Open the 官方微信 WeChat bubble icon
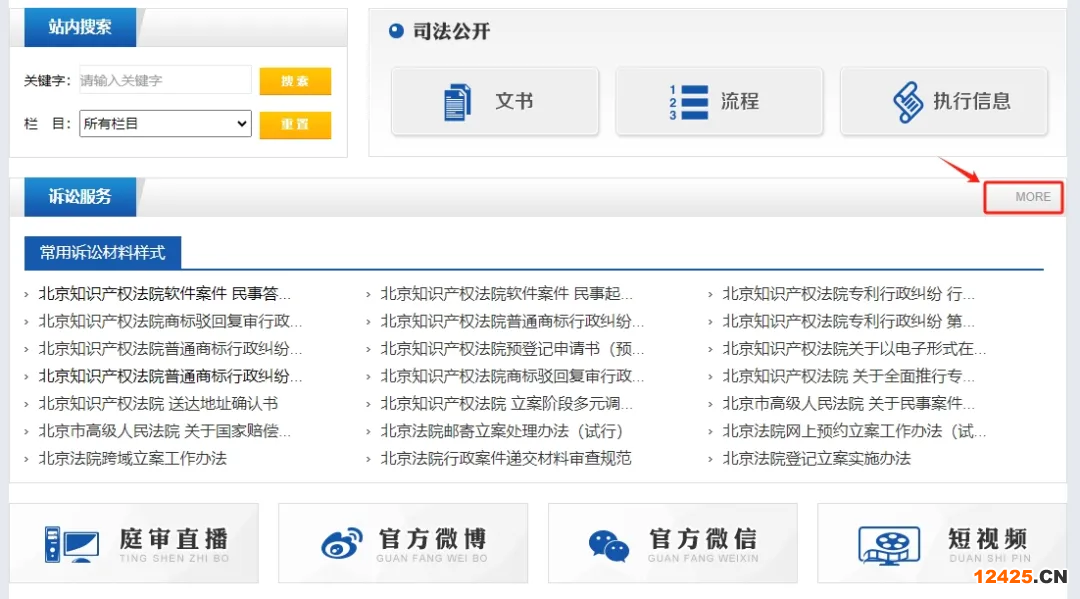 pyautogui.click(x=609, y=545)
